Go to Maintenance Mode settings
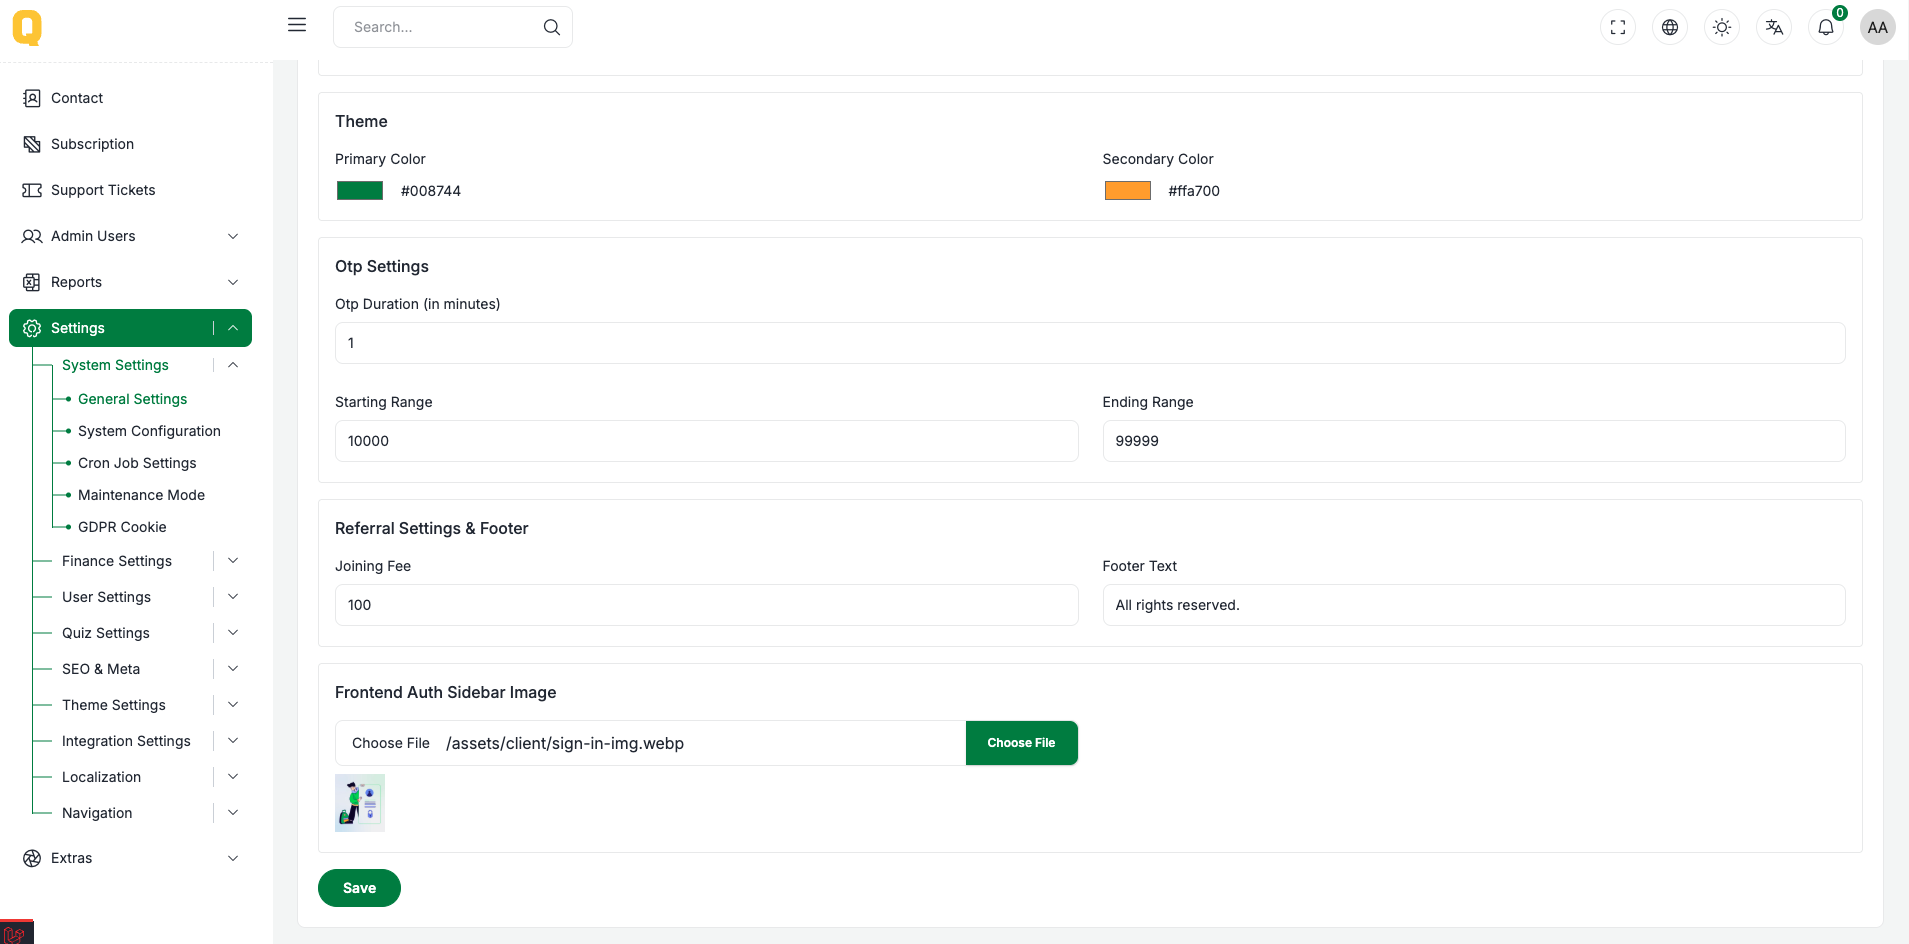This screenshot has height=944, width=1909. [141, 495]
